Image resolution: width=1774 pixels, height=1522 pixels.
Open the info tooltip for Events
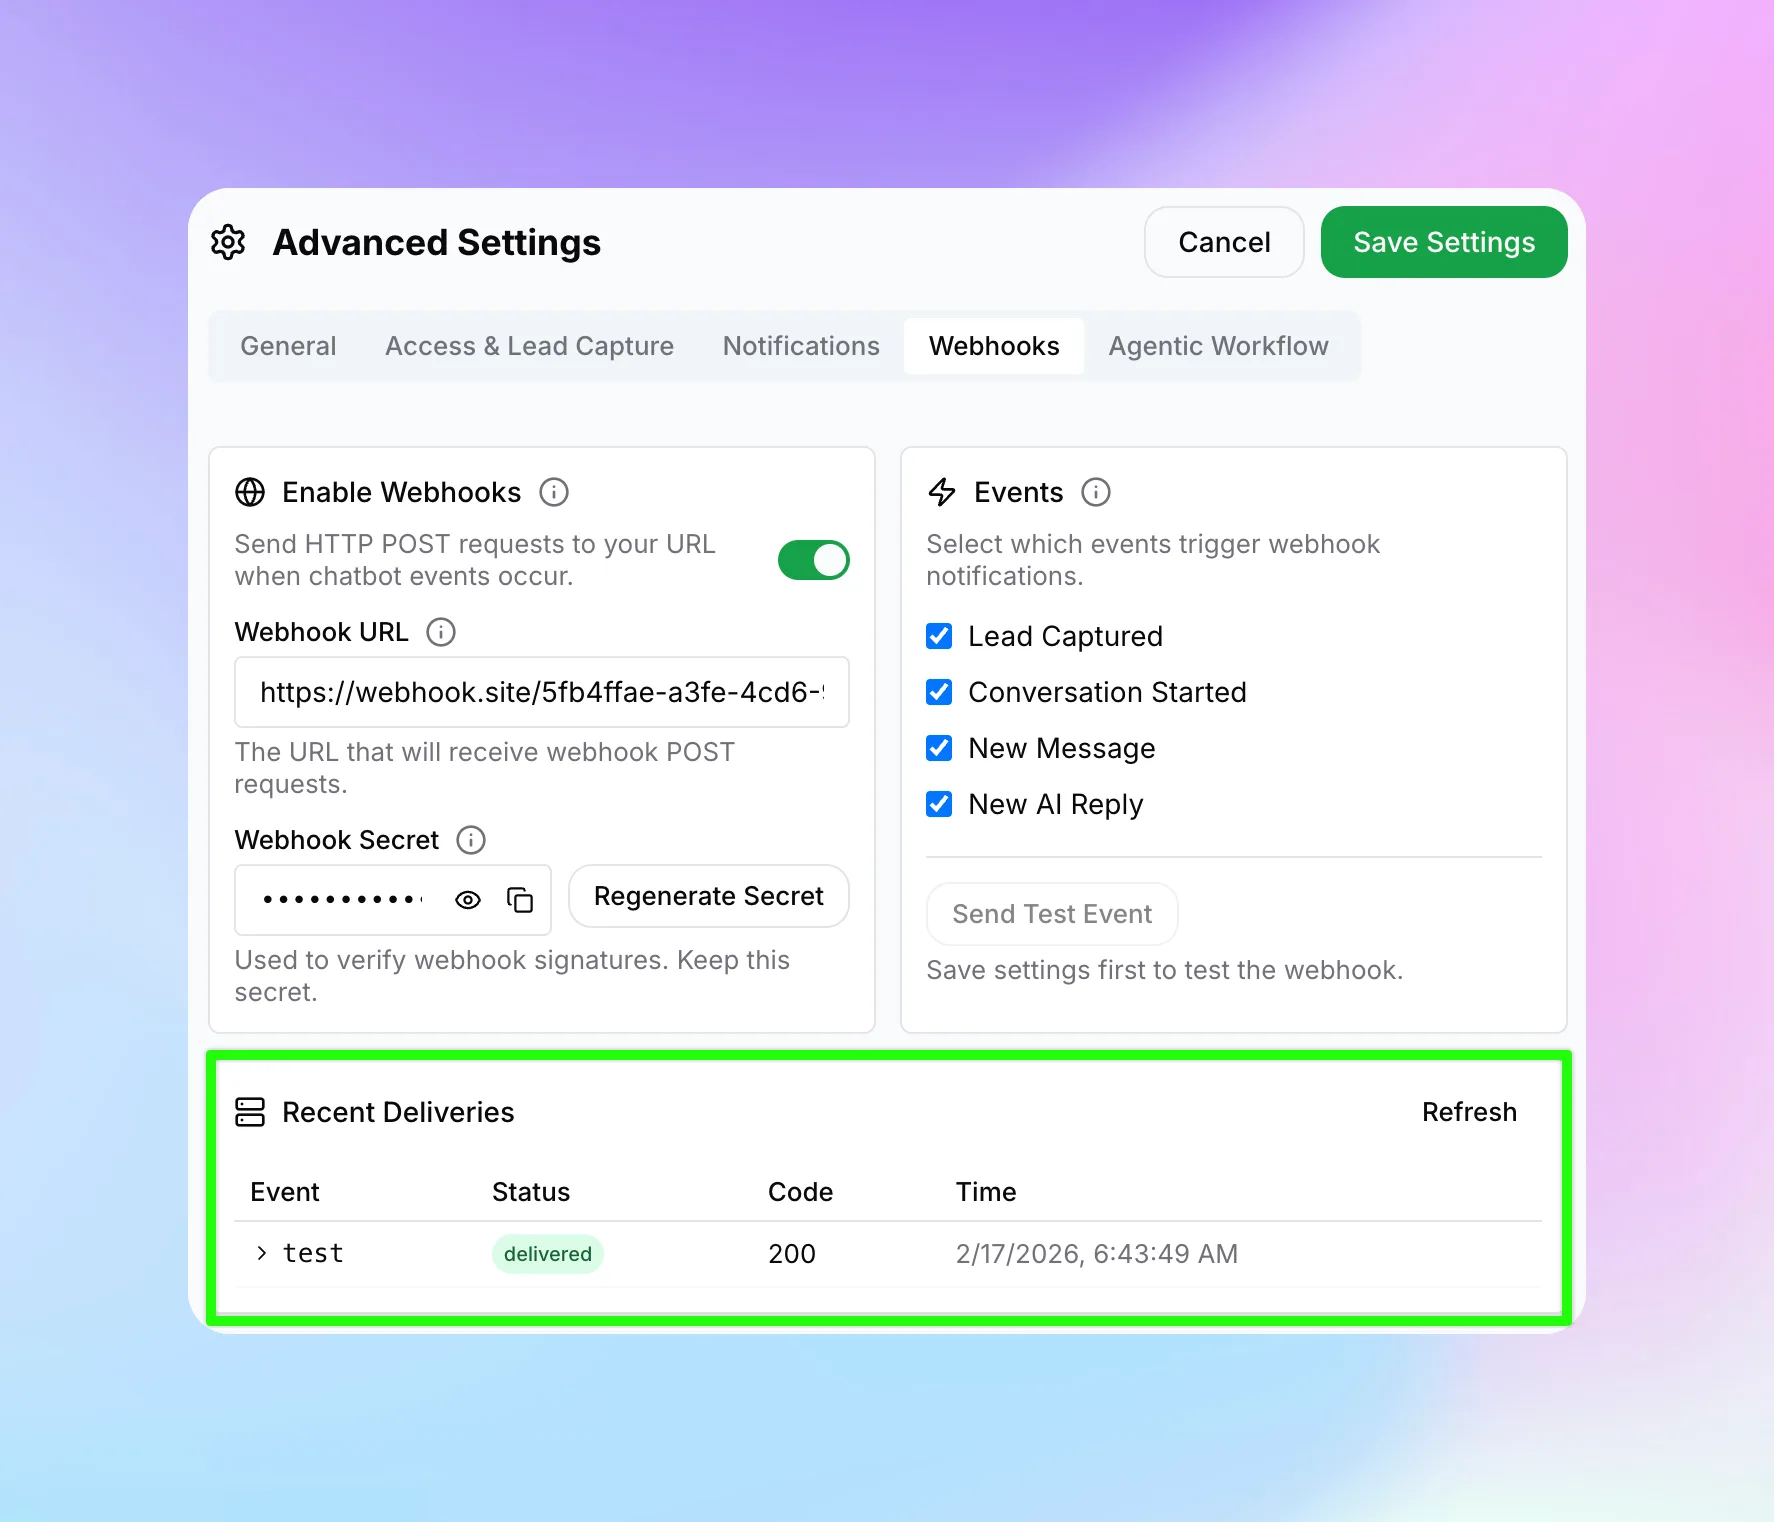[x=1096, y=492]
